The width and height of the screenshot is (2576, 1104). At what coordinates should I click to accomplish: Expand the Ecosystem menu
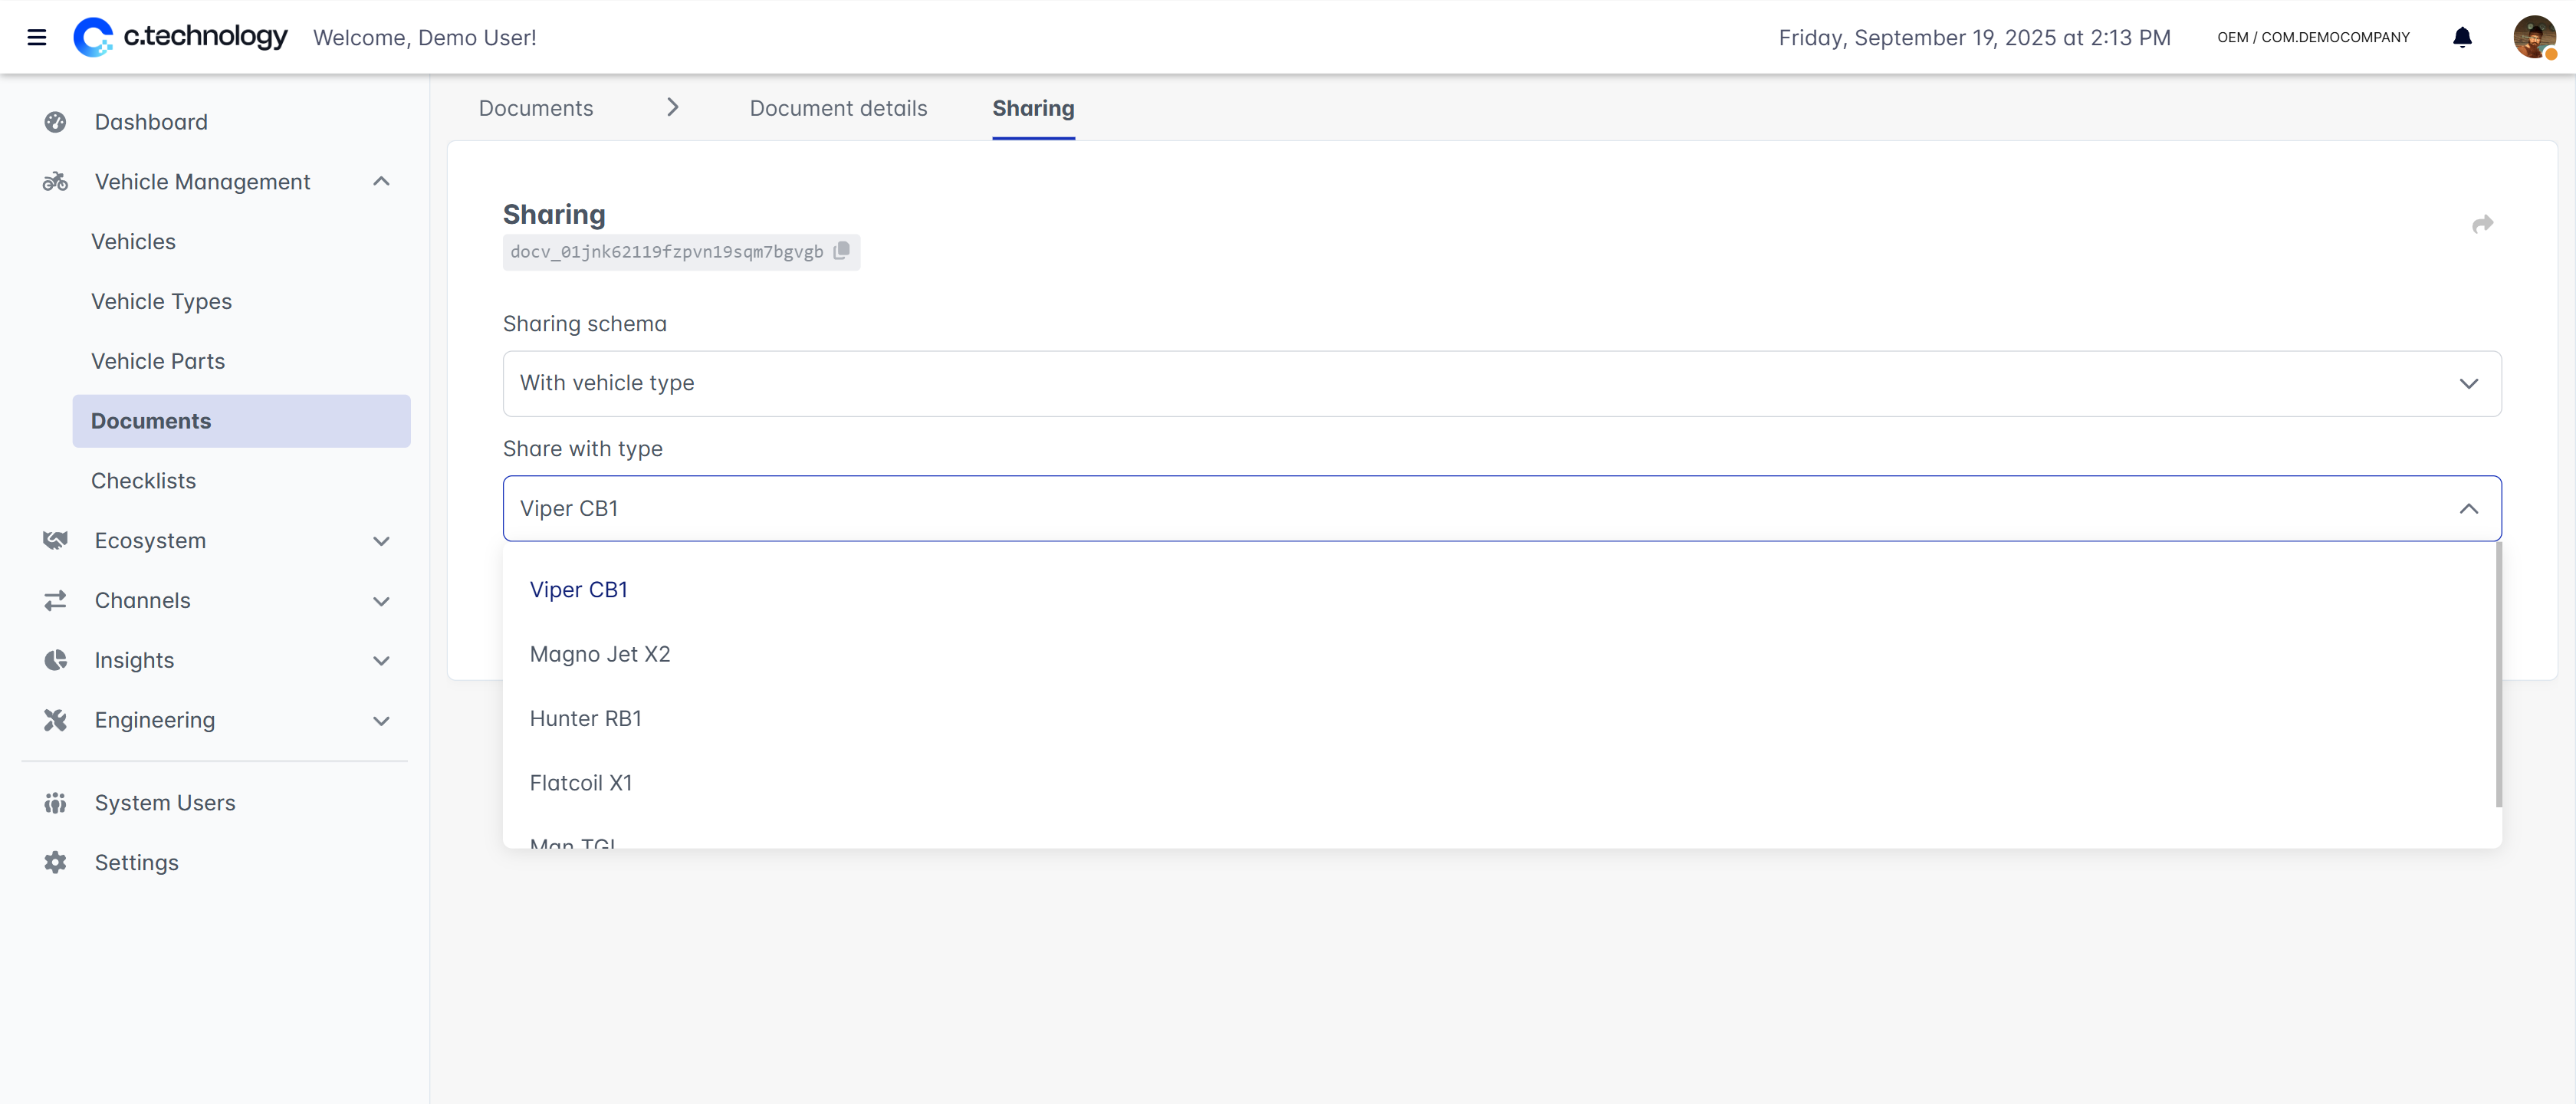tap(381, 541)
